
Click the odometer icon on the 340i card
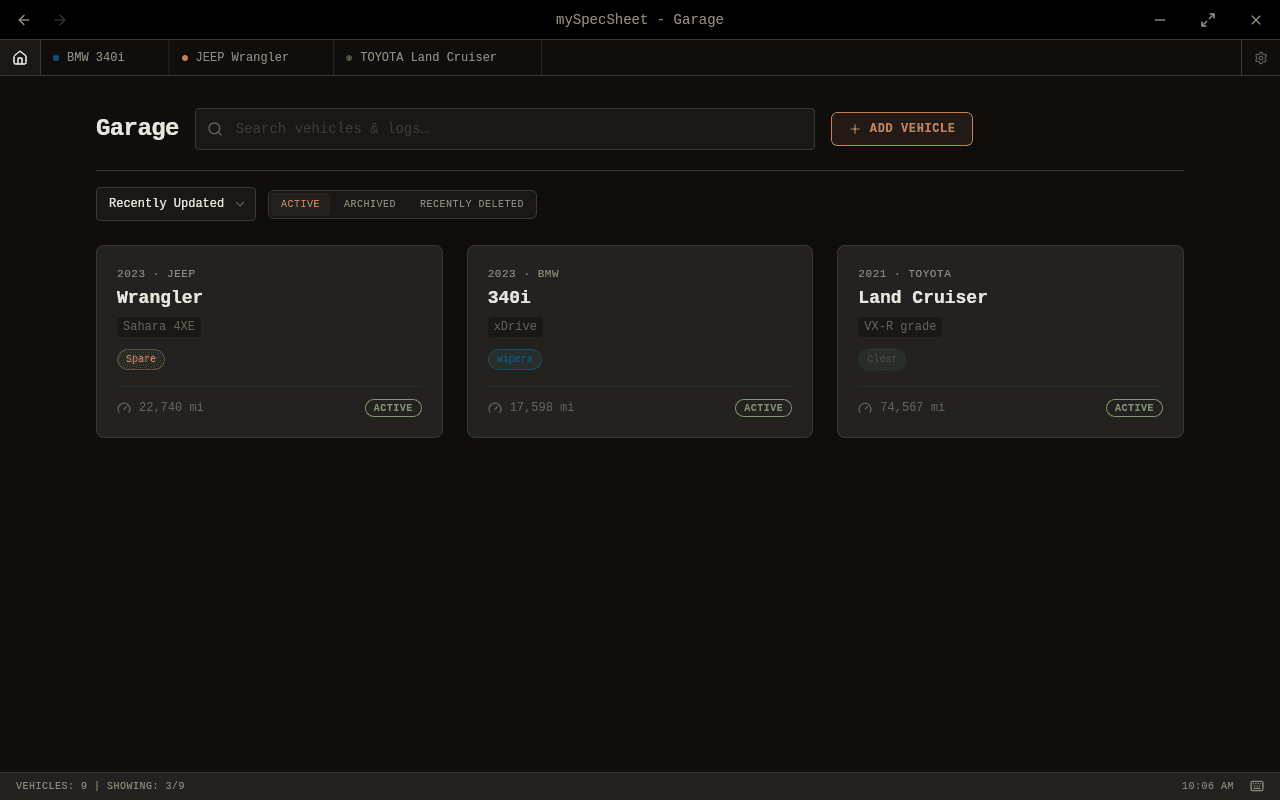[494, 407]
